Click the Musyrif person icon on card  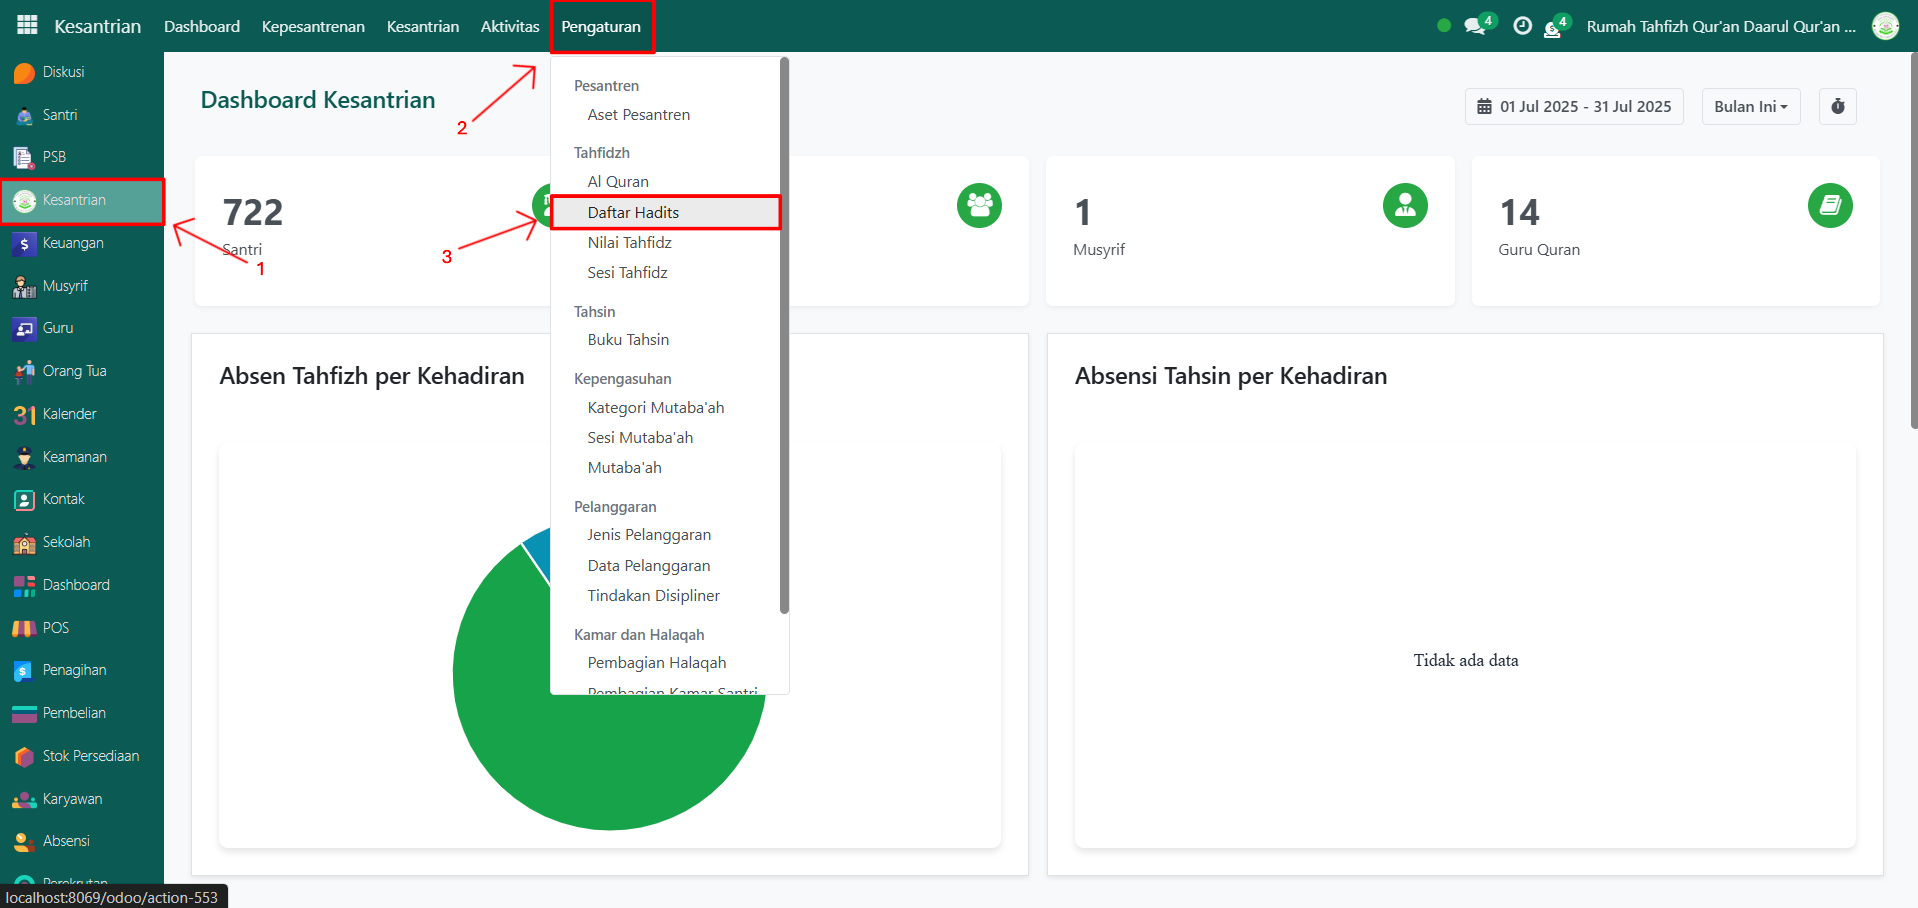click(x=1404, y=206)
